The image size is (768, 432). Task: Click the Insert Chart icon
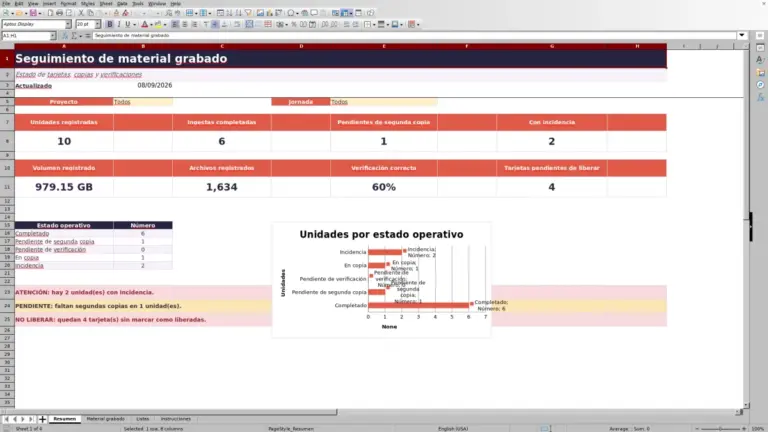[269, 13]
